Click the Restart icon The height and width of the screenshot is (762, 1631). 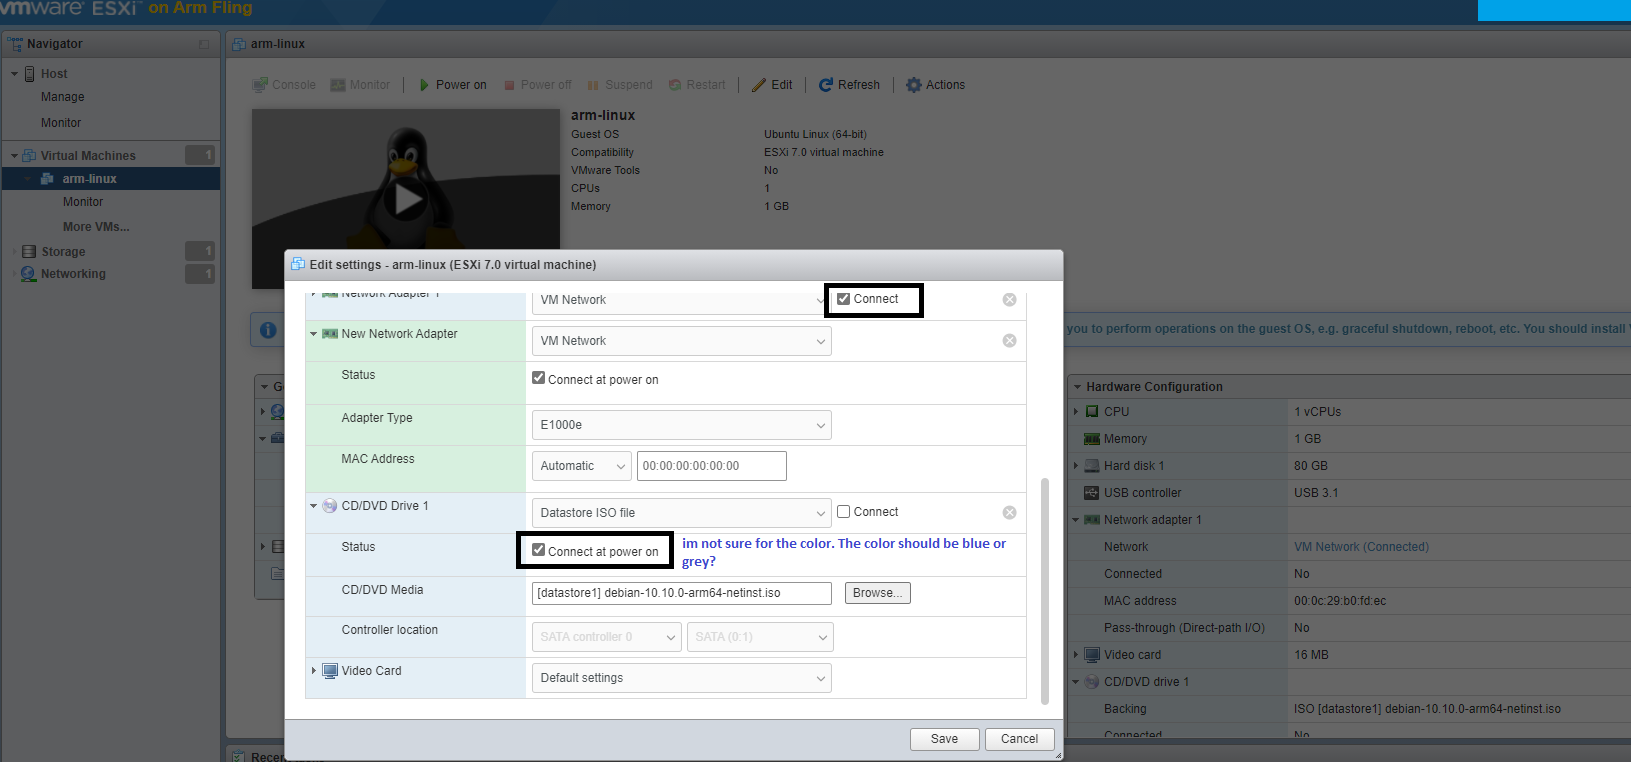click(x=675, y=85)
